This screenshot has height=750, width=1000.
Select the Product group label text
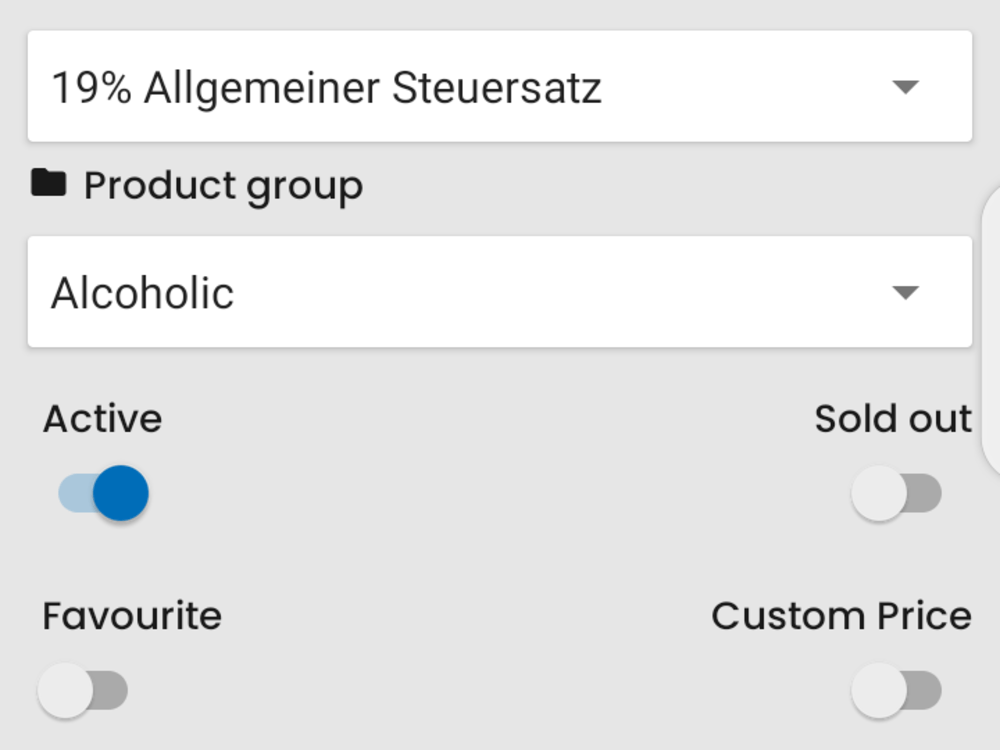coord(224,186)
